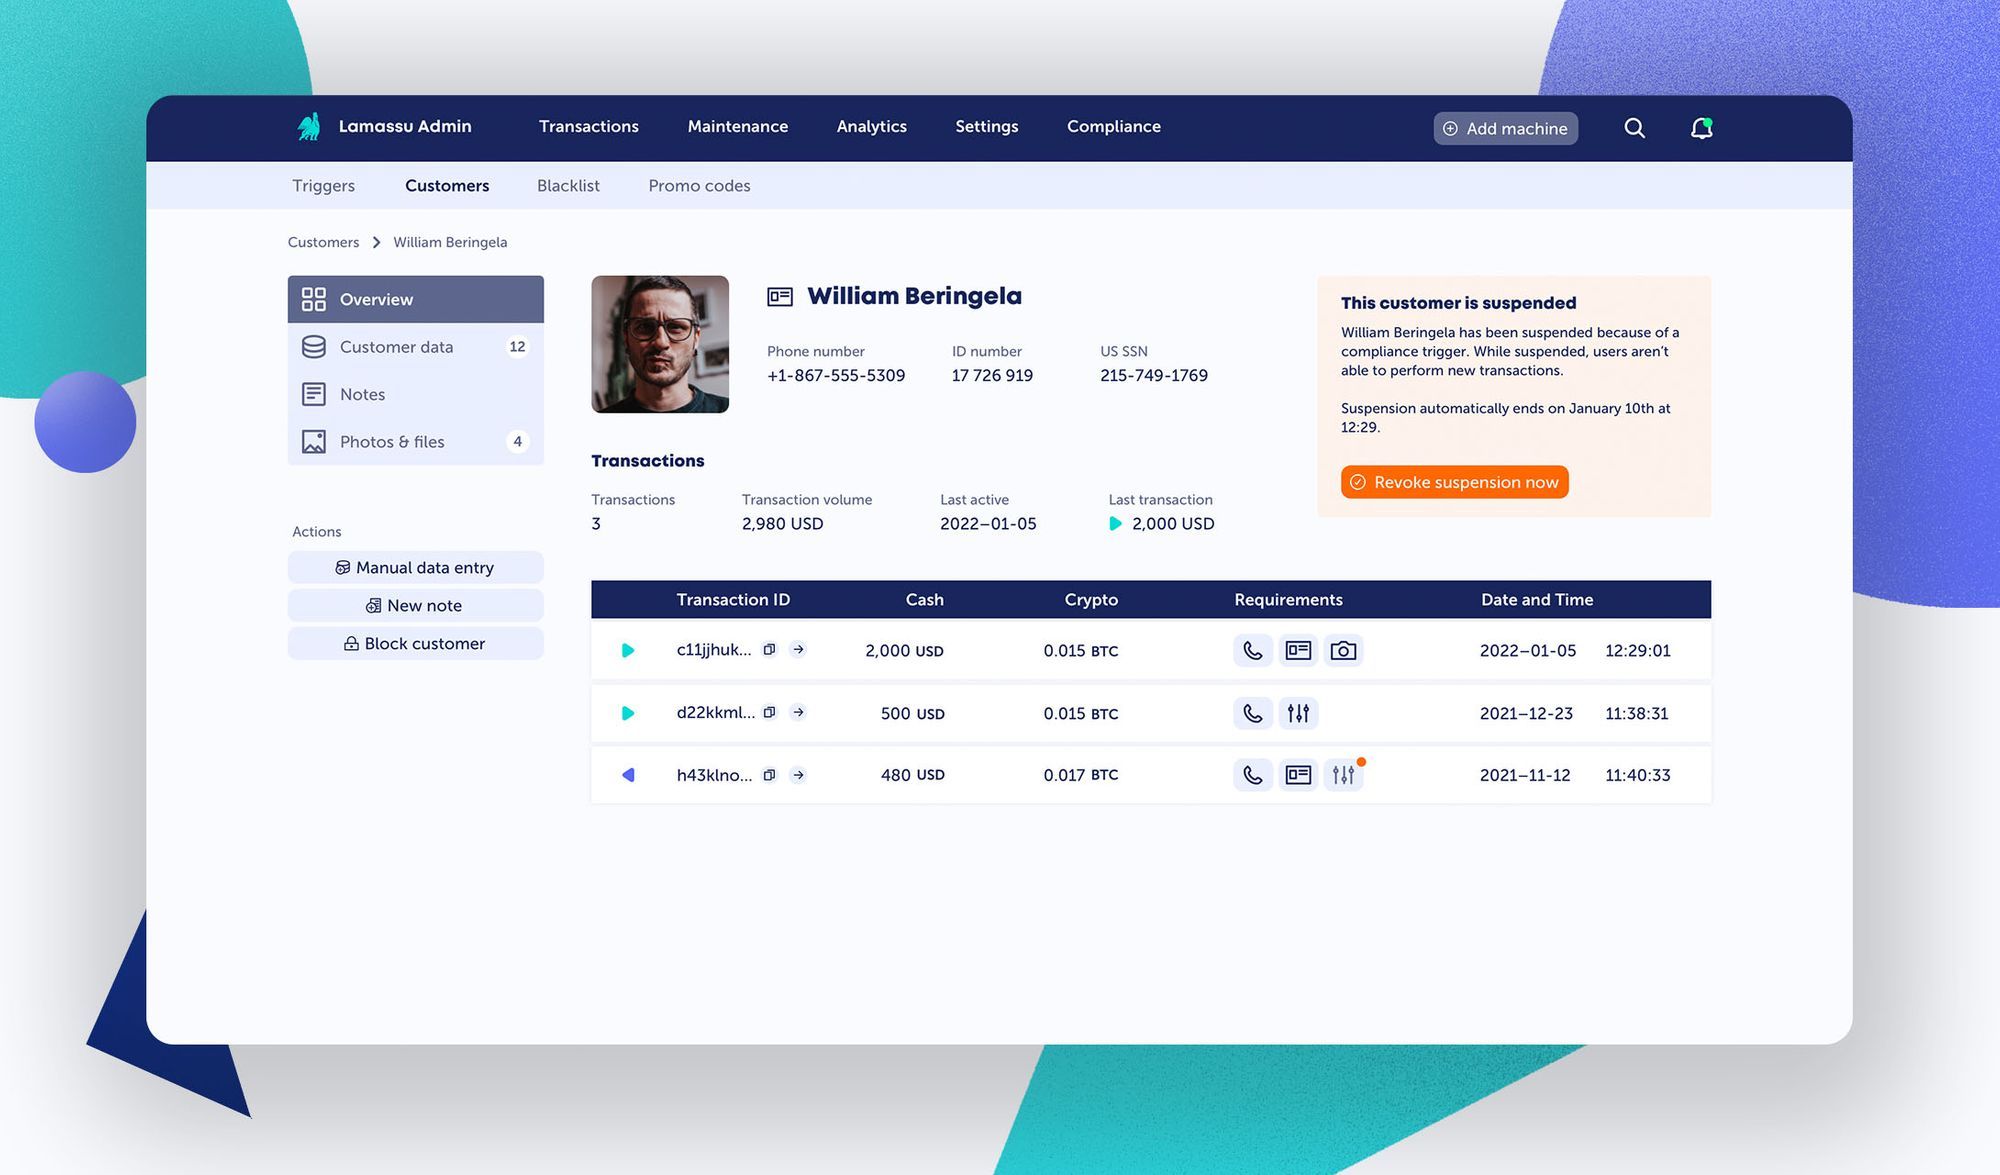Navigate to Customers via the breadcrumb
Viewport: 2000px width, 1175px height.
[323, 241]
